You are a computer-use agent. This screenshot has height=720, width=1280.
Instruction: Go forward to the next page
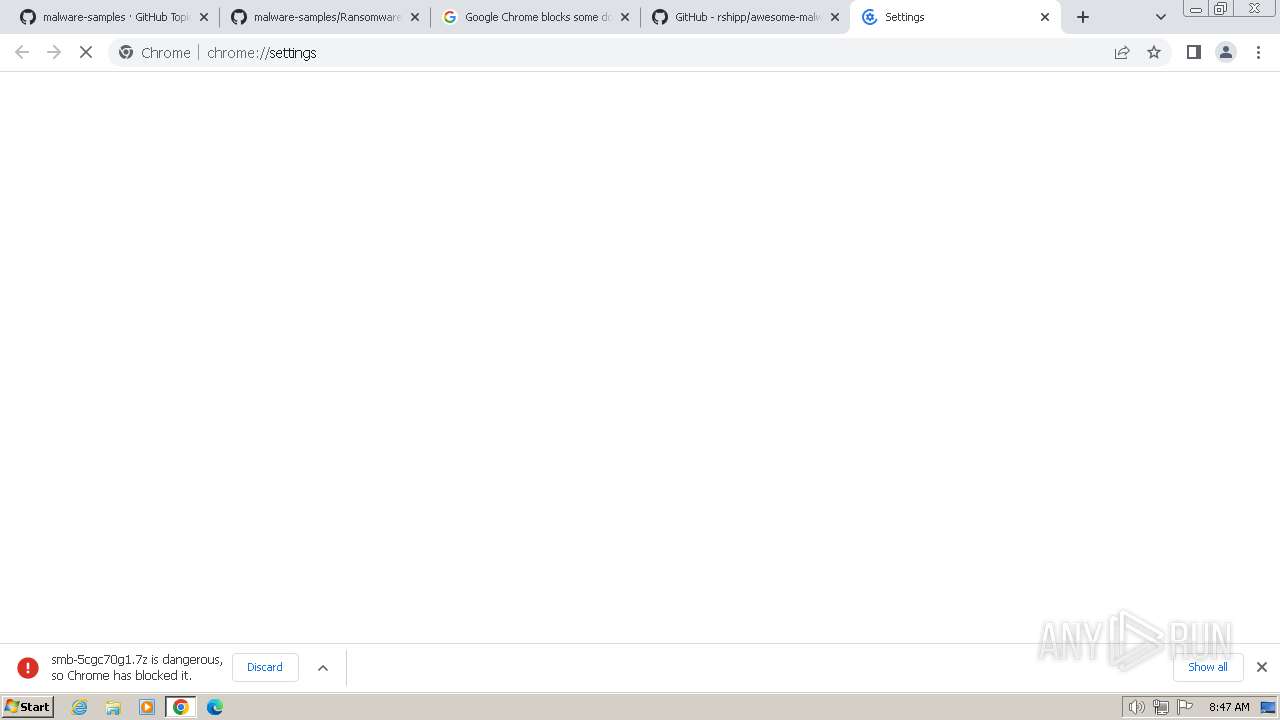(54, 52)
